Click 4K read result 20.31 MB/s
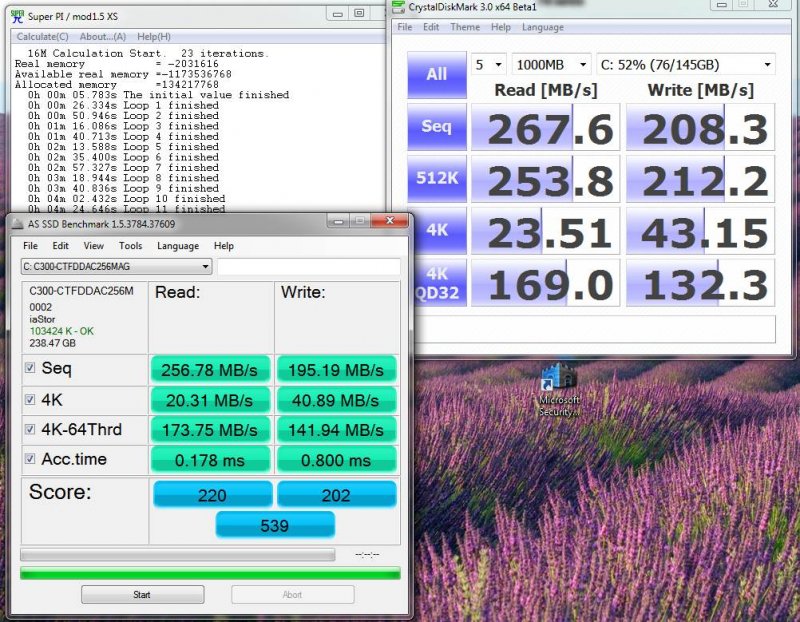Image resolution: width=800 pixels, height=622 pixels. point(210,400)
